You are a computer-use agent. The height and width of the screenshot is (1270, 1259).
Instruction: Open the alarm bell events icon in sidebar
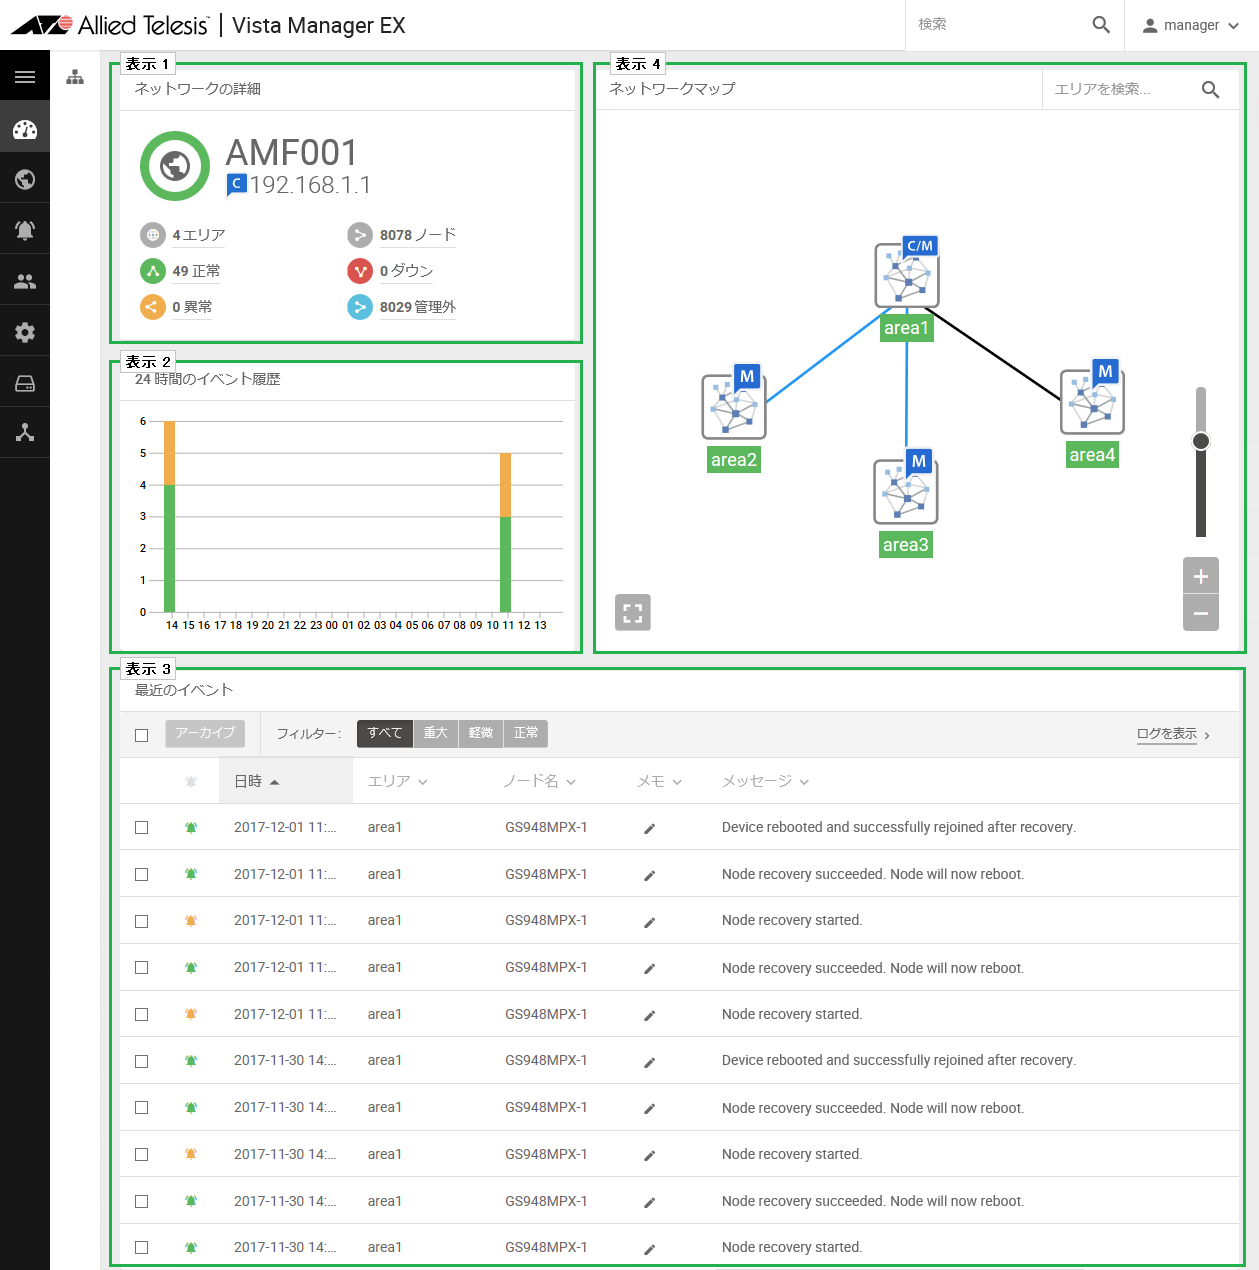click(25, 230)
